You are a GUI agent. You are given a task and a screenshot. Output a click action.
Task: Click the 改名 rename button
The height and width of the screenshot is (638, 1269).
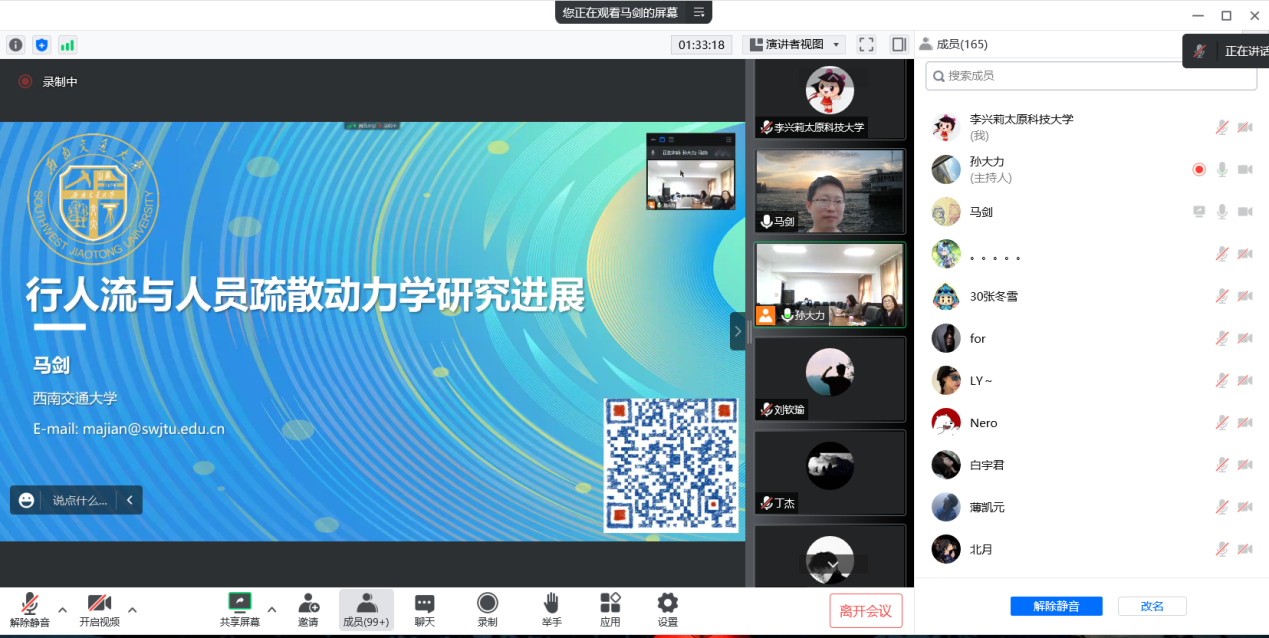point(1152,606)
